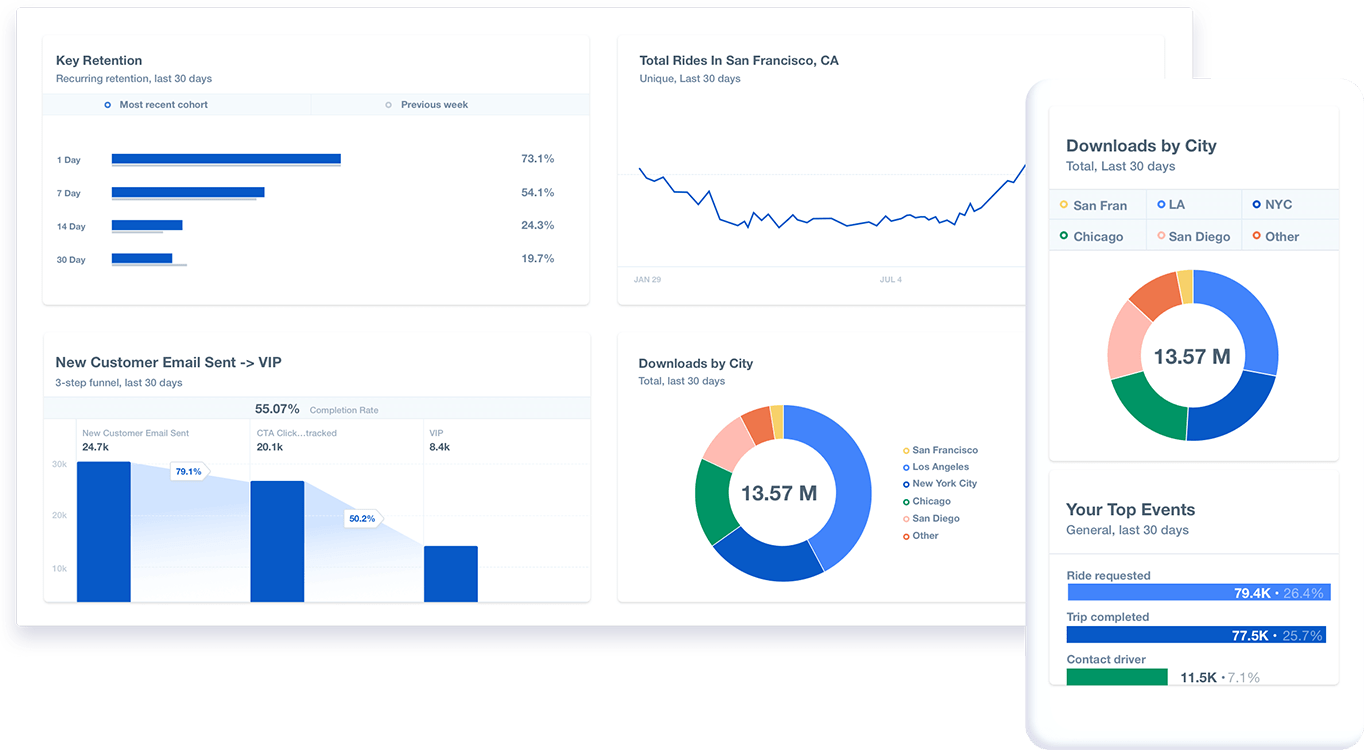Screen dimensions: 1364x750
Task: Select the 24.3% retention value
Action: (x=537, y=225)
